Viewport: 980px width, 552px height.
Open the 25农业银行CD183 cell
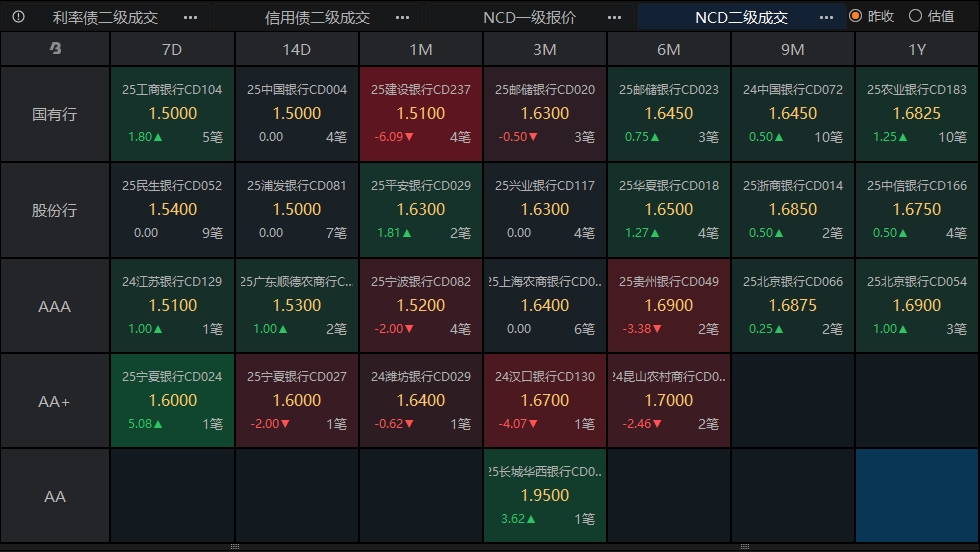pos(917,114)
